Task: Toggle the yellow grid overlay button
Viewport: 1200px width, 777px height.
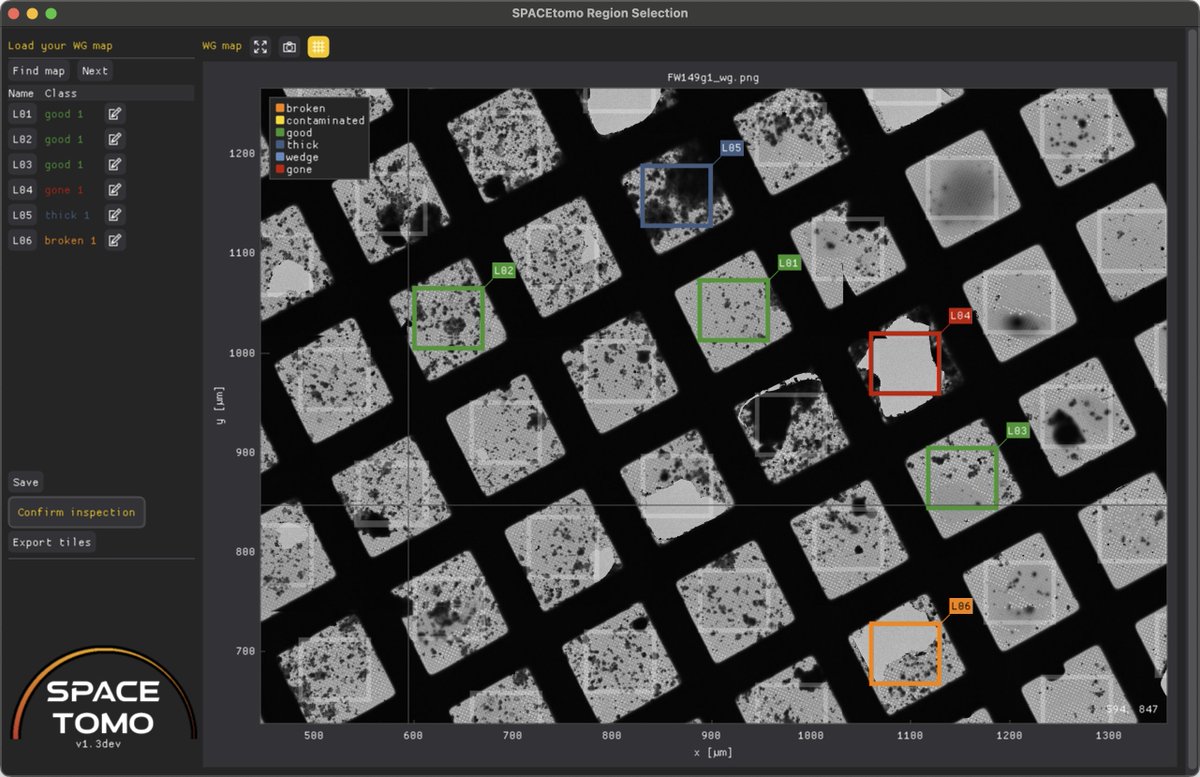Action: pos(318,47)
